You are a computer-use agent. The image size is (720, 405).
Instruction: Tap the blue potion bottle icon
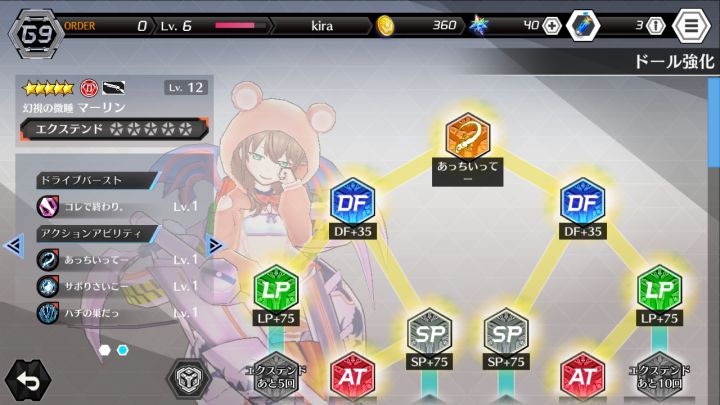pyautogui.click(x=583, y=25)
